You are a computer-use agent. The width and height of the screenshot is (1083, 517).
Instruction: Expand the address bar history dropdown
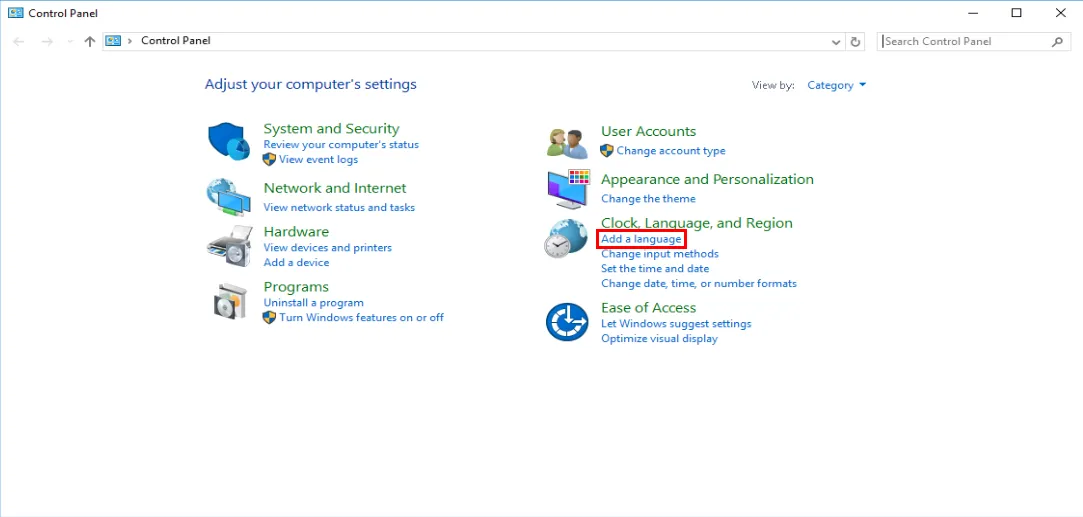[x=836, y=42]
